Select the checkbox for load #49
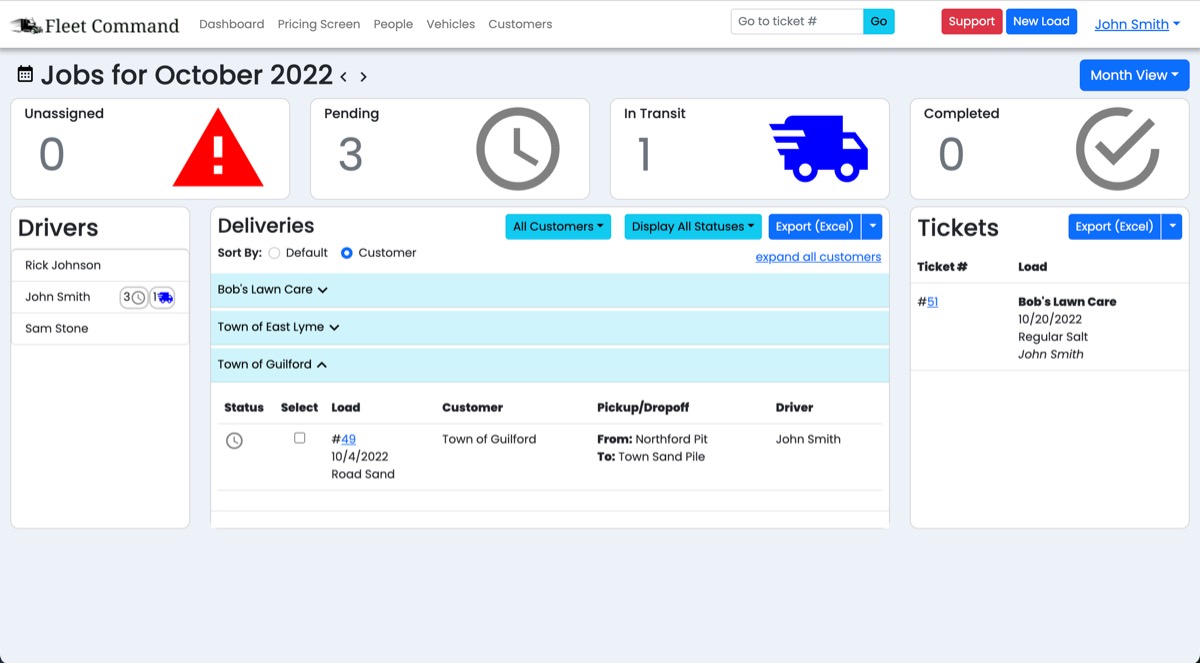This screenshot has width=1200, height=663. coord(299,438)
